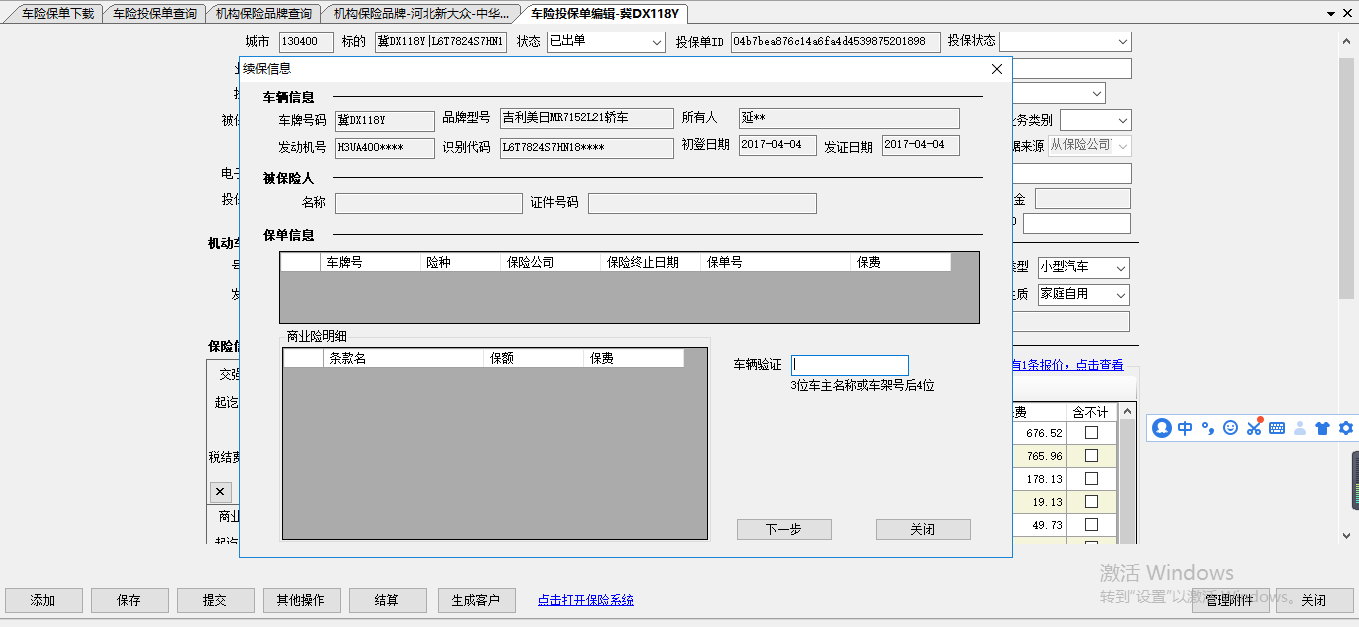Check 含不计 box in the 765.96 row

[1091, 456]
